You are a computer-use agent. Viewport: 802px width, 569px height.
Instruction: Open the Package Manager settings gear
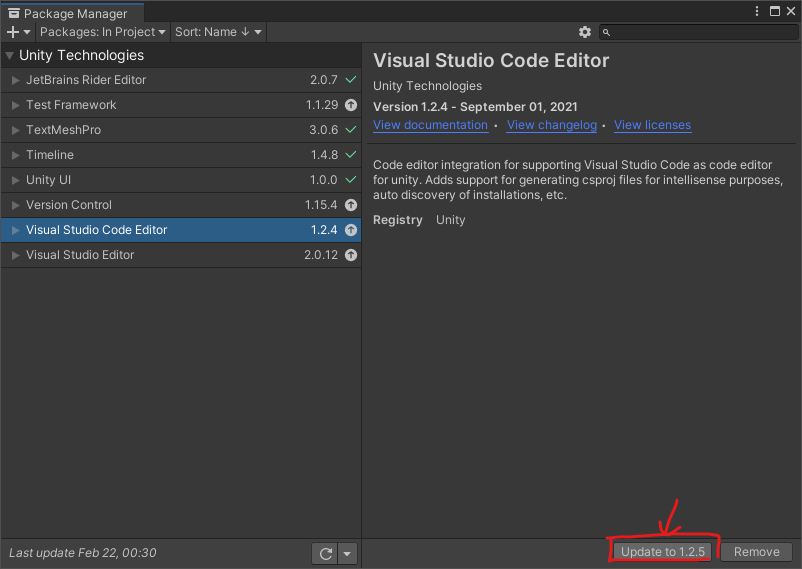pyautogui.click(x=585, y=32)
